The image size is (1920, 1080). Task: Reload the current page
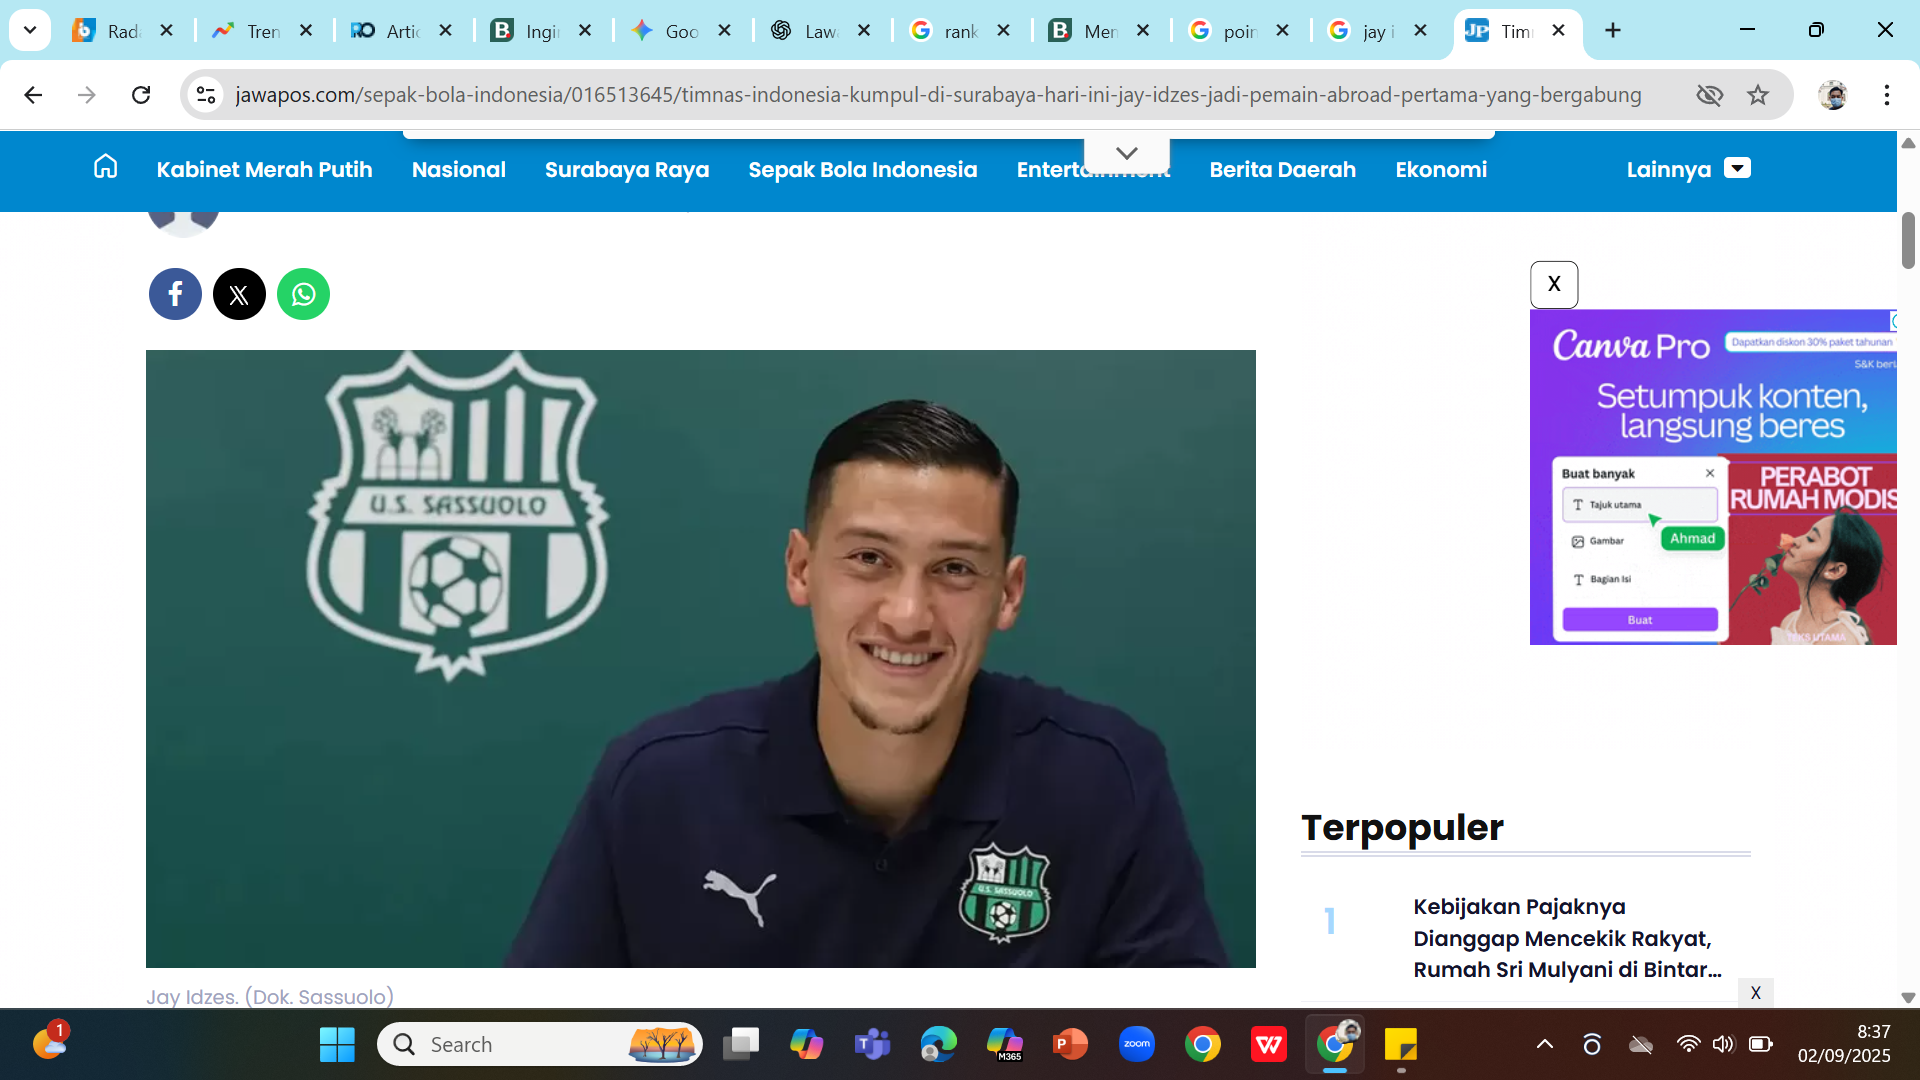coord(141,95)
